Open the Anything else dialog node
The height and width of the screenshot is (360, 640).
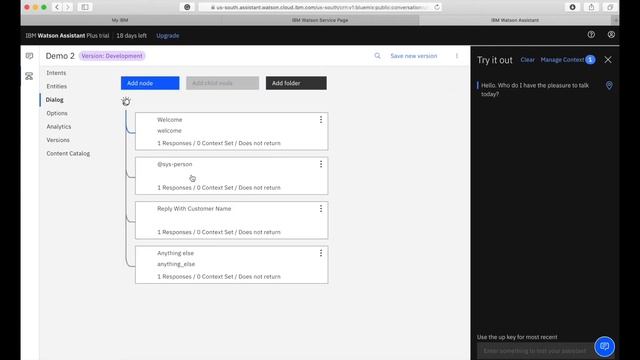tap(231, 265)
